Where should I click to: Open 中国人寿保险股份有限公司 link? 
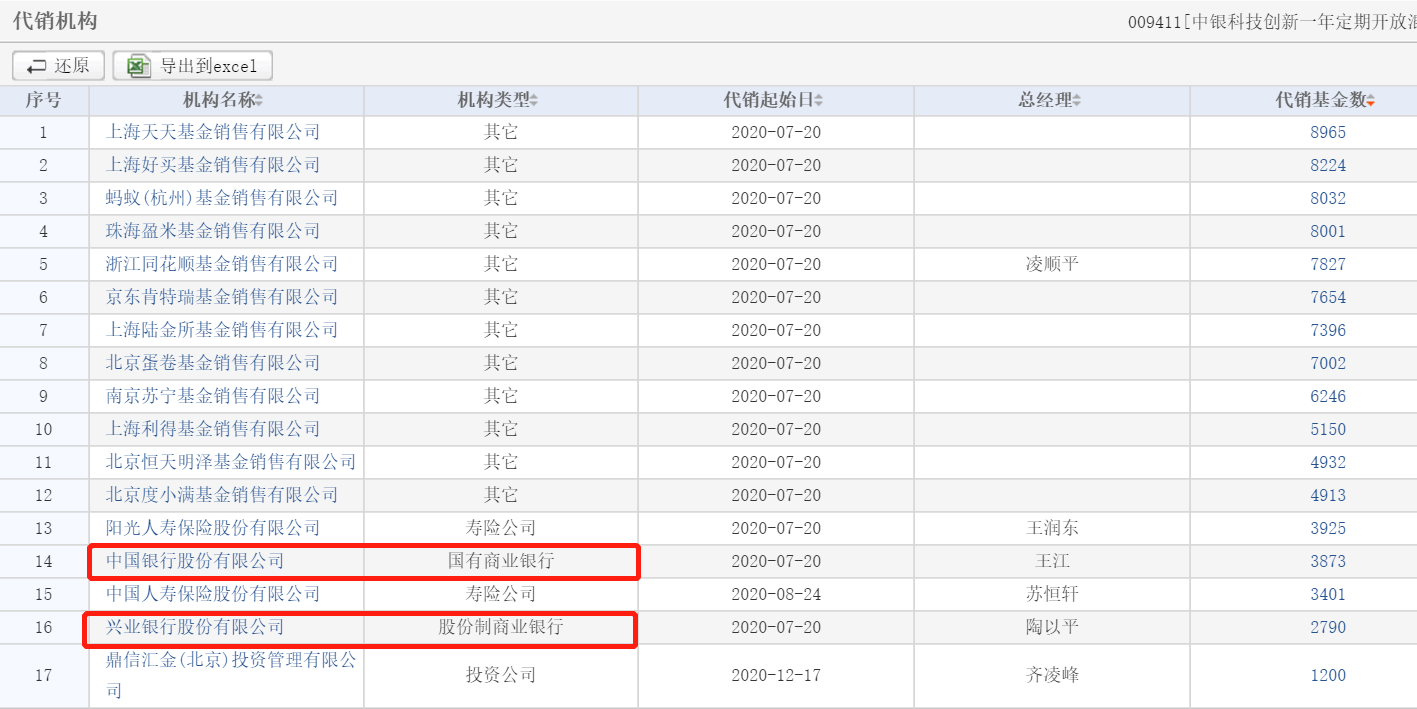(x=213, y=594)
